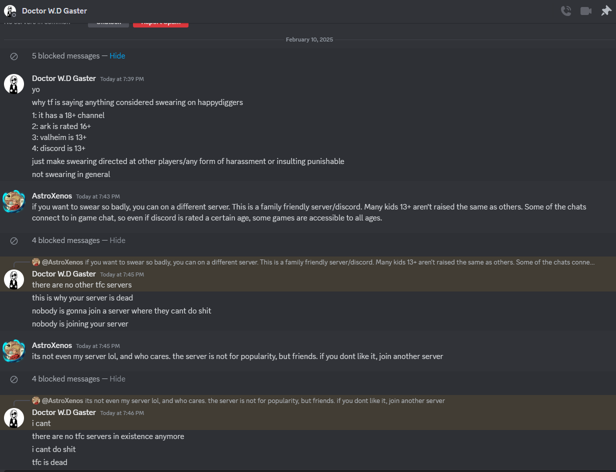Click Doctor W.D Gaster avatar at 7:39 PM
616x472 pixels.
pos(14,85)
